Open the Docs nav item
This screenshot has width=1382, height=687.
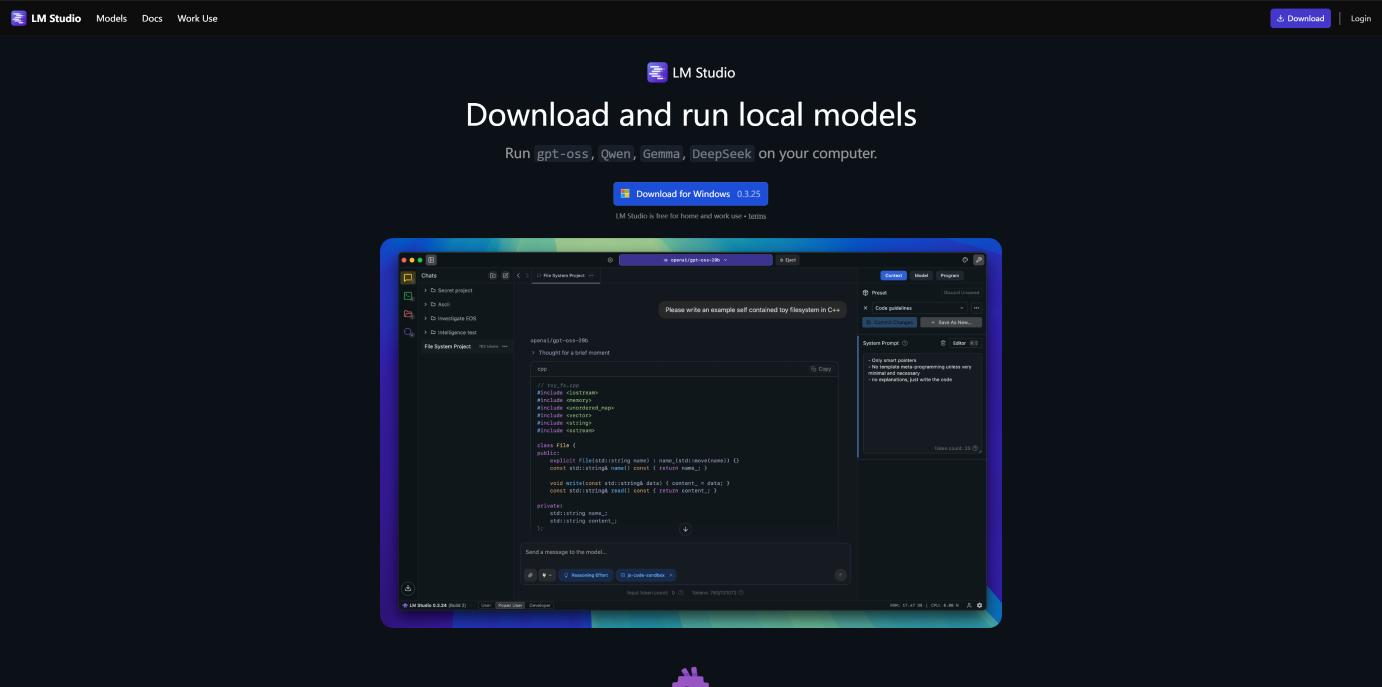tap(152, 18)
